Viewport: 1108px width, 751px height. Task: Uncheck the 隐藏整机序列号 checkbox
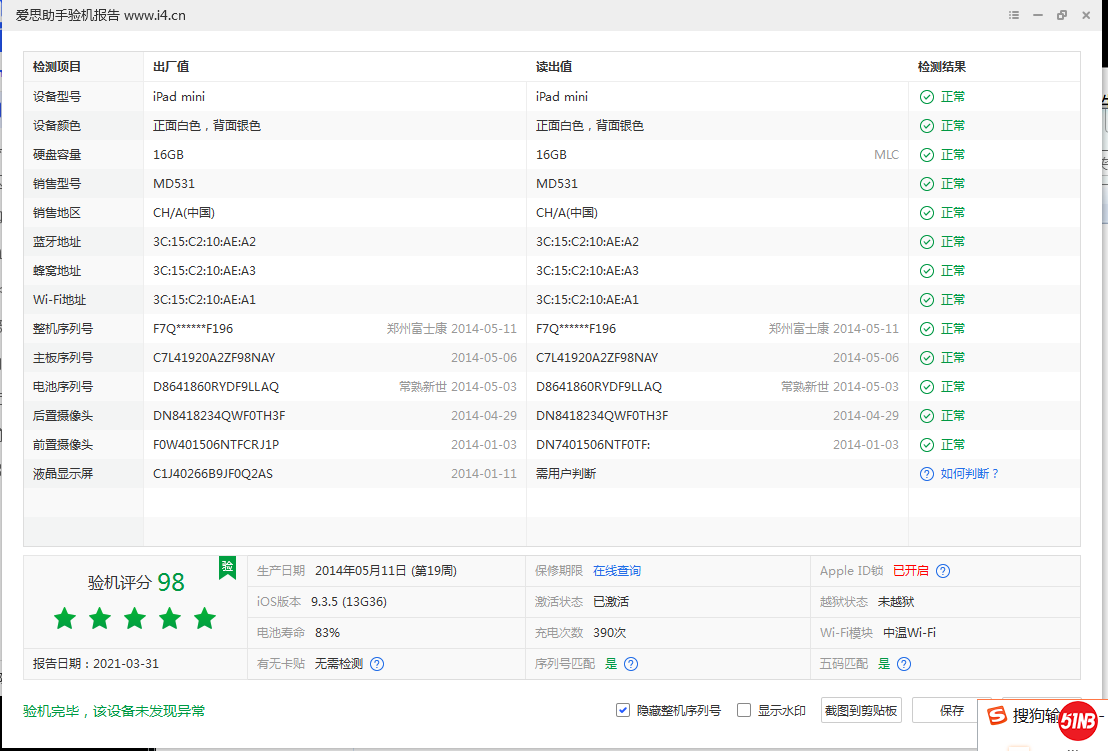pyautogui.click(x=623, y=710)
